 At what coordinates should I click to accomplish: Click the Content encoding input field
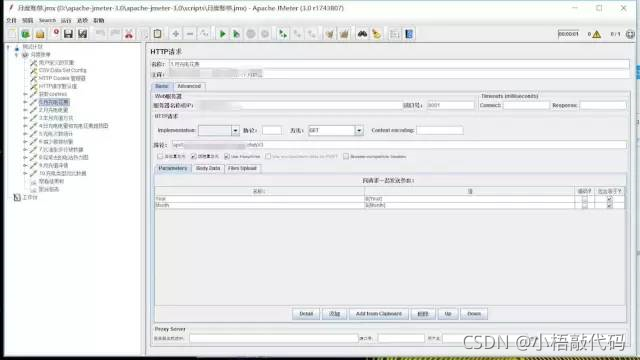(x=440, y=131)
